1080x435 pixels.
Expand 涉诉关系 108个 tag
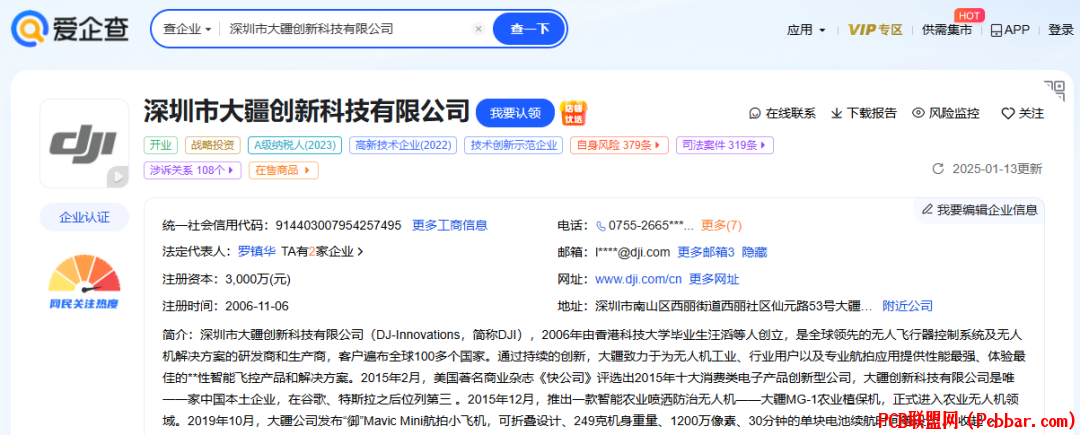(192, 169)
